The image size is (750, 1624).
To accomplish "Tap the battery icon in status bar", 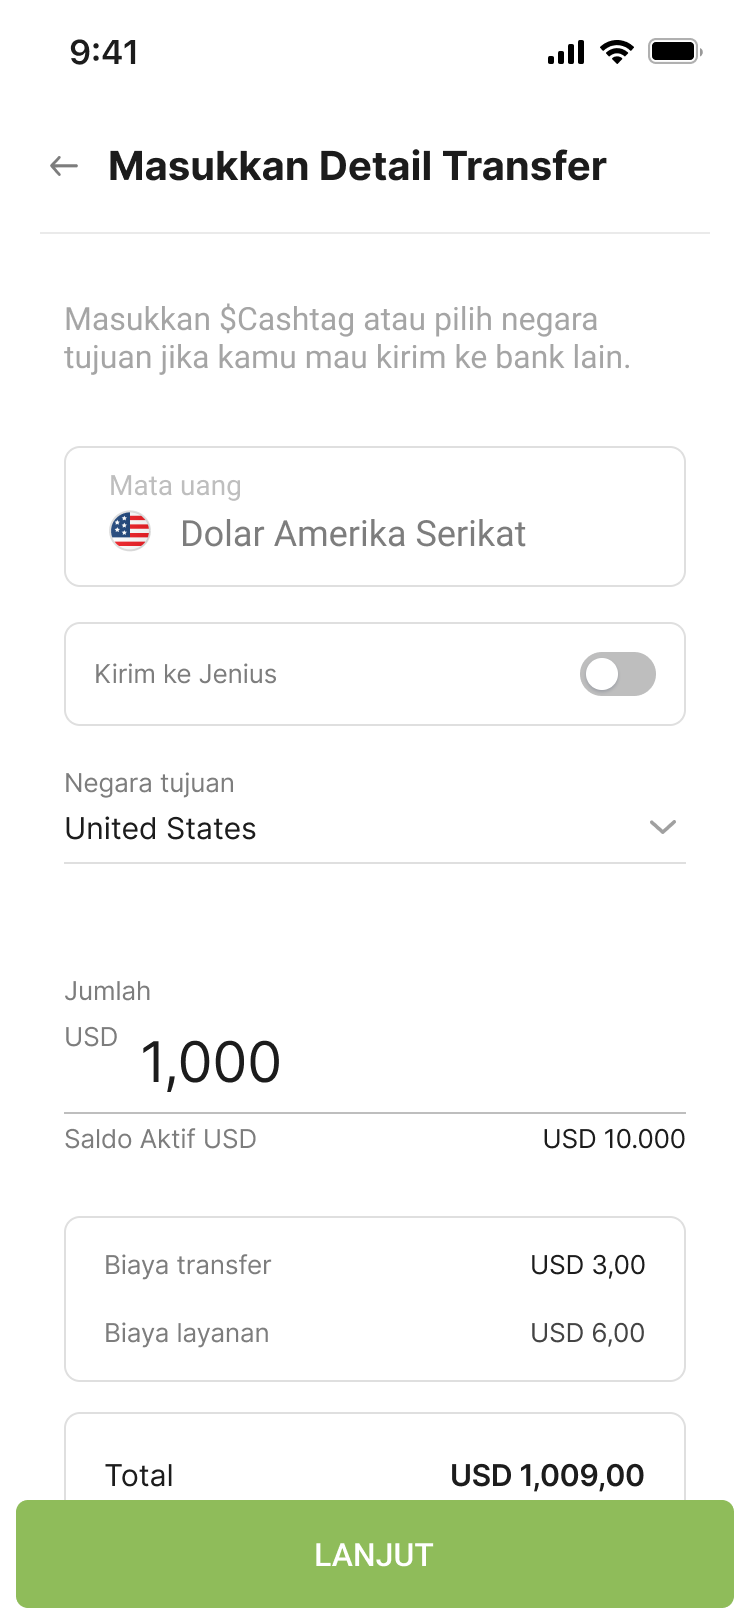I will click(675, 51).
